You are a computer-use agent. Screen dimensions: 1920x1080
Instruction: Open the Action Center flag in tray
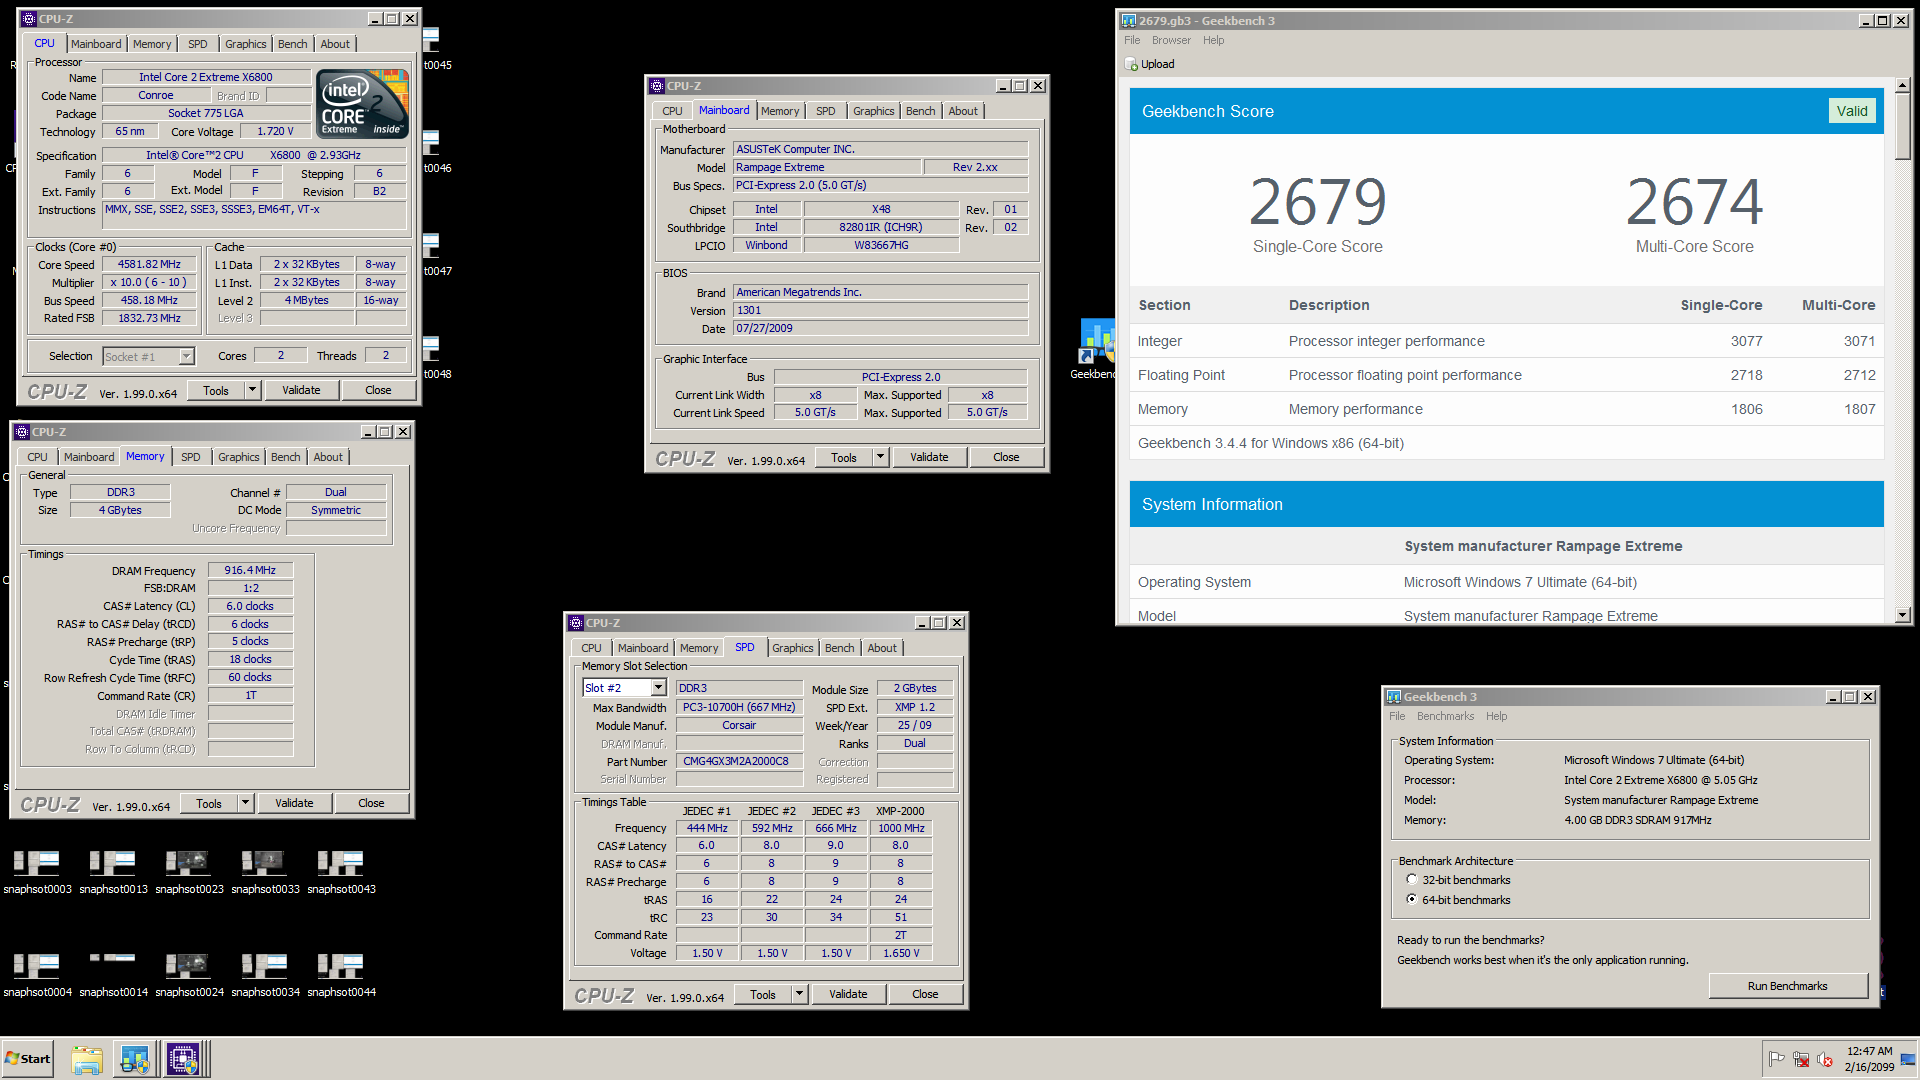[1777, 1059]
